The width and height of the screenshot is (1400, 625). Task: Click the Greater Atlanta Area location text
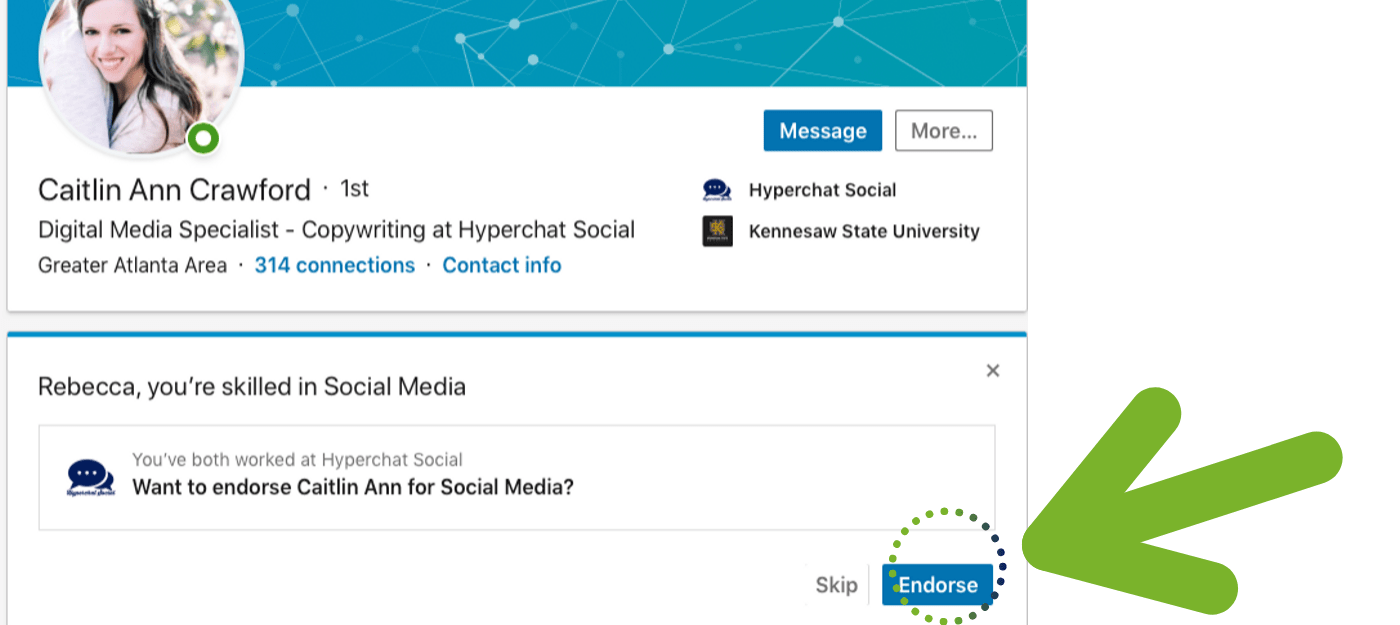[132, 265]
